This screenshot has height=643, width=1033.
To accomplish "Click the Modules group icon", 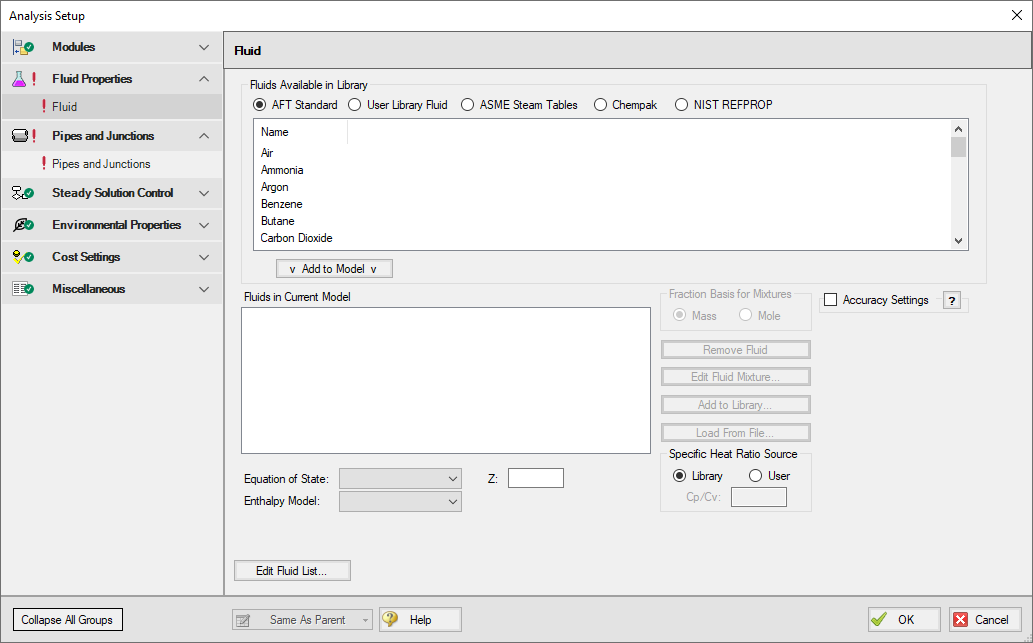I will 22,47.
